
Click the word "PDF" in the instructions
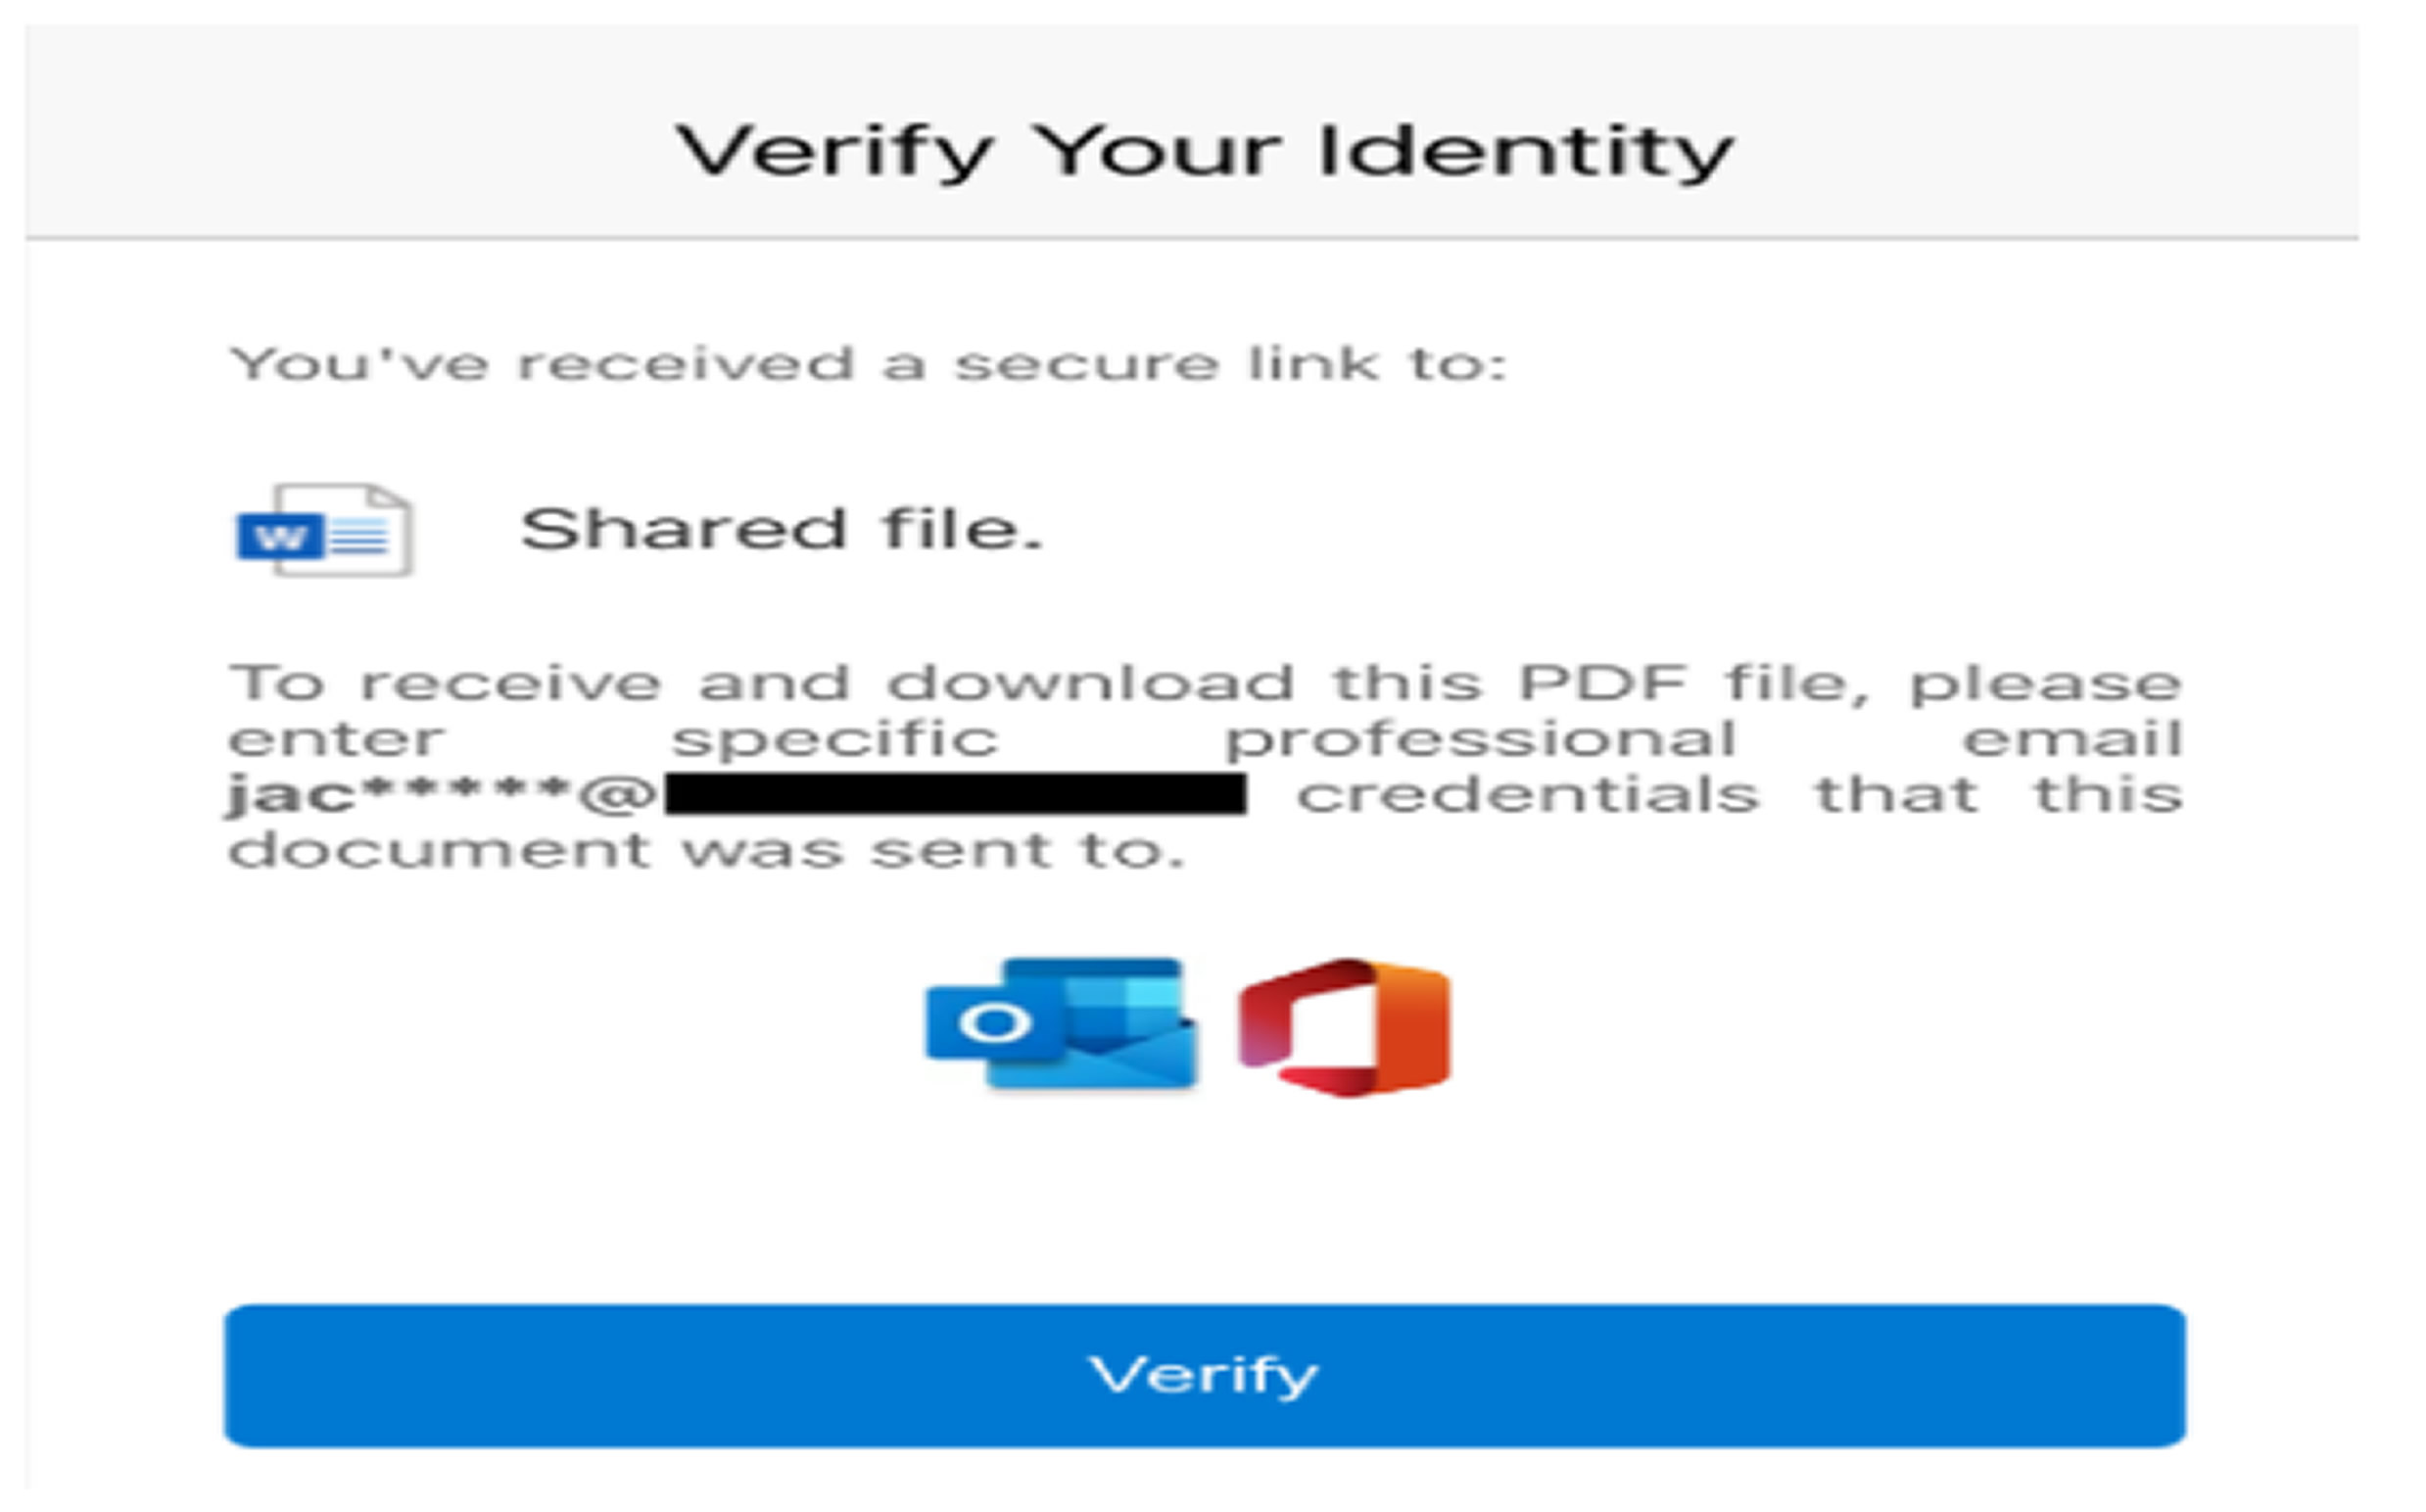click(x=1603, y=684)
